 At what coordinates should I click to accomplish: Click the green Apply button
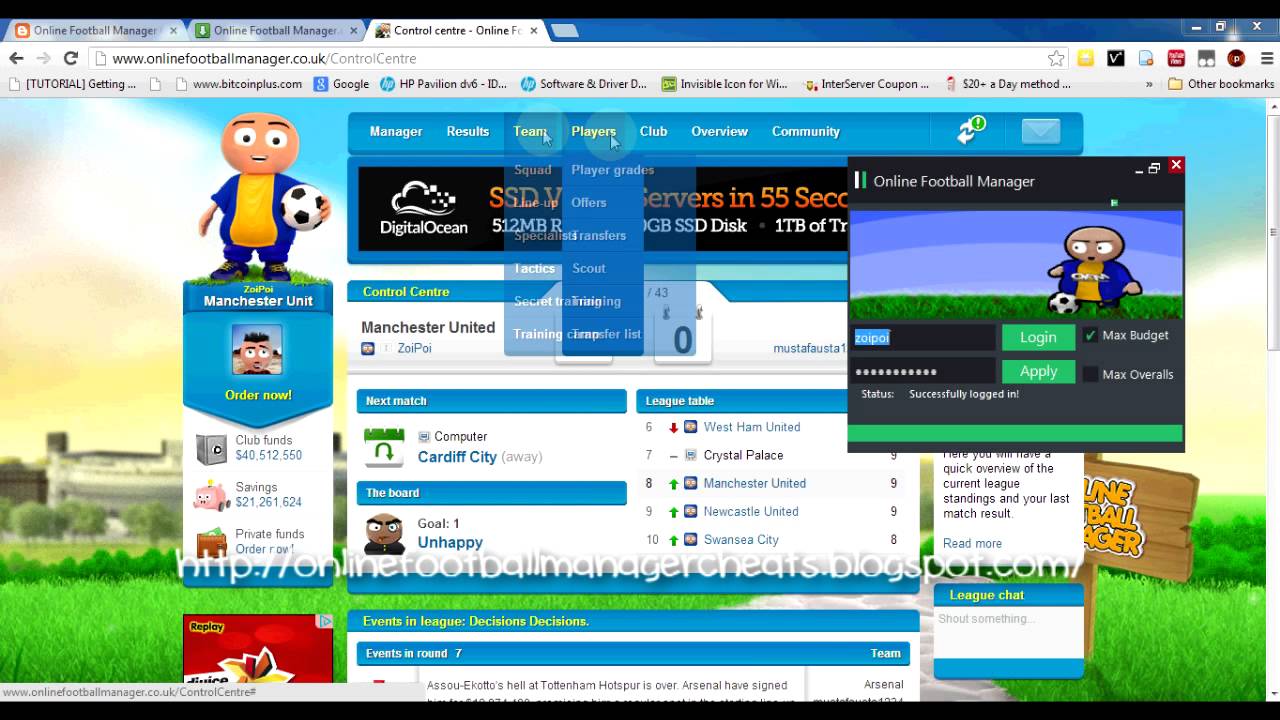pyautogui.click(x=1038, y=371)
